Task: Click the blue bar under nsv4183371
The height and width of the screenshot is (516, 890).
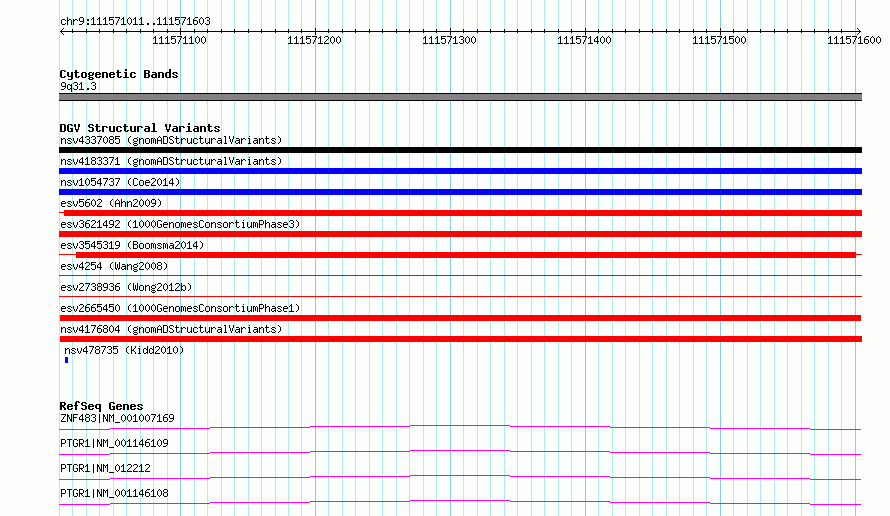Action: [460, 171]
